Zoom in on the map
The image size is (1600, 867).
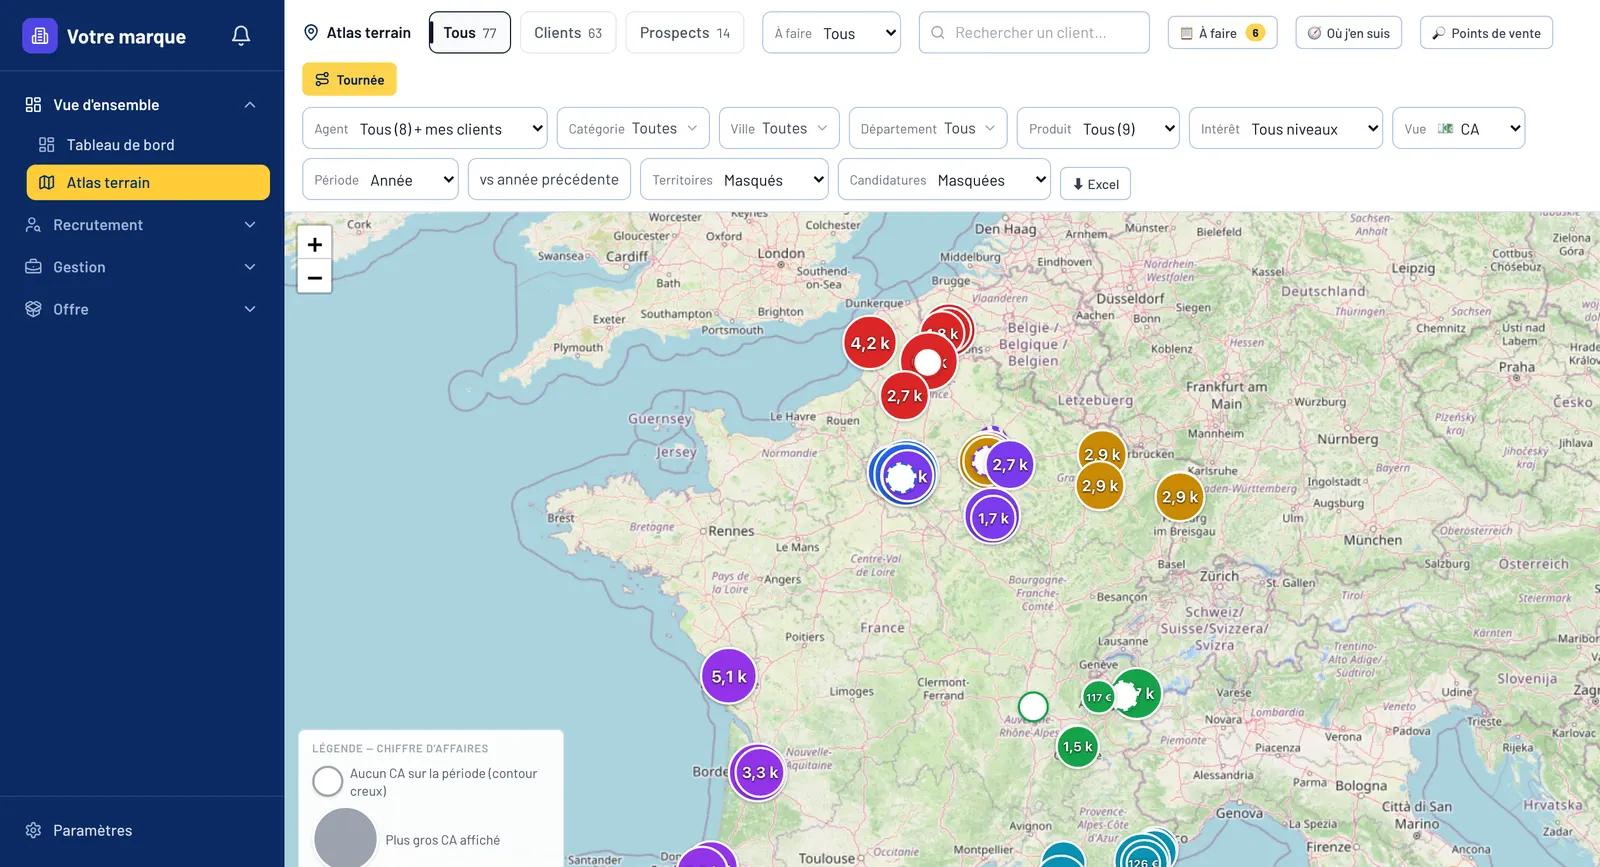(314, 244)
